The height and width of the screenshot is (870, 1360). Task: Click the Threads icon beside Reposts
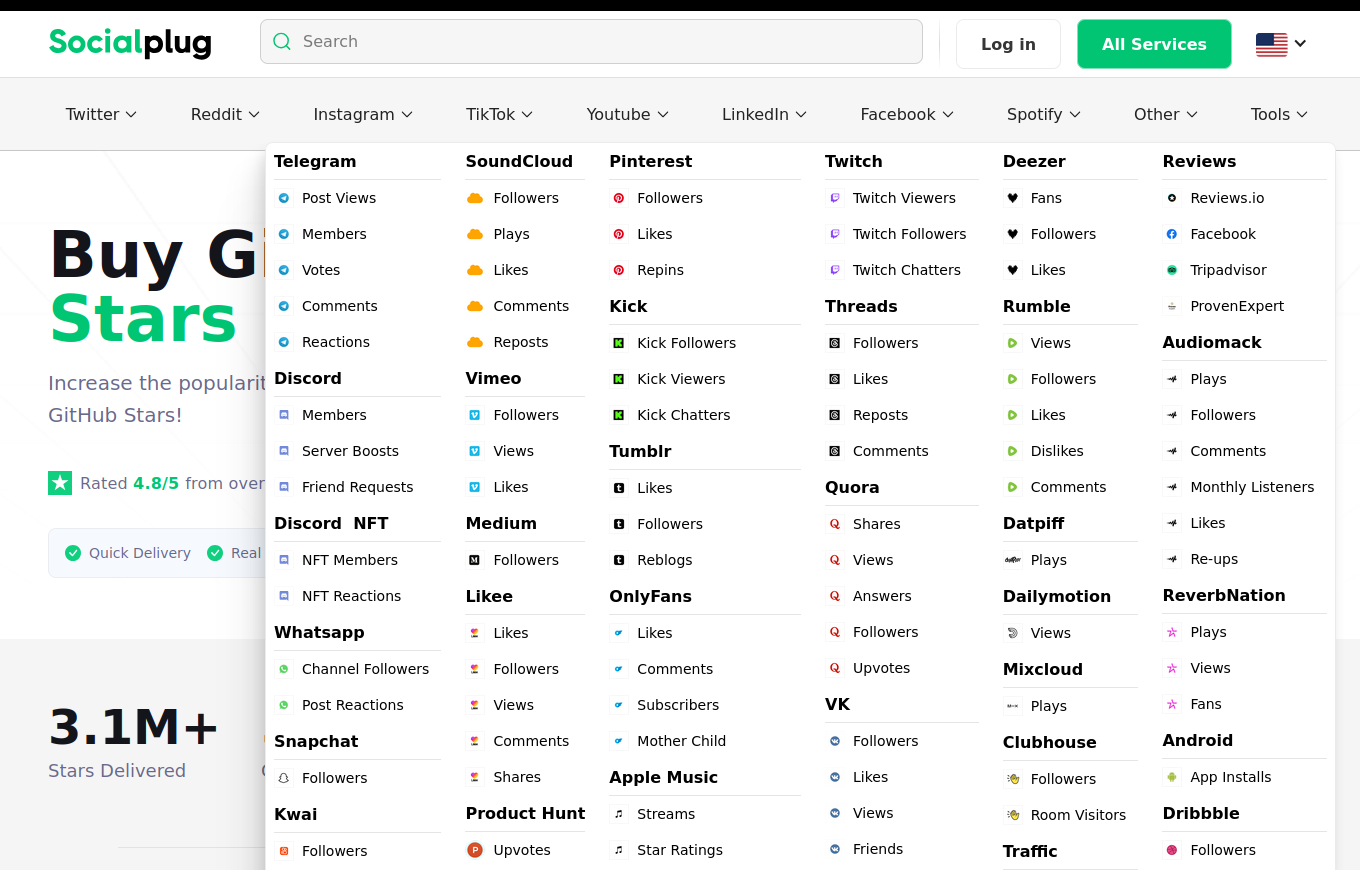pyautogui.click(x=835, y=415)
